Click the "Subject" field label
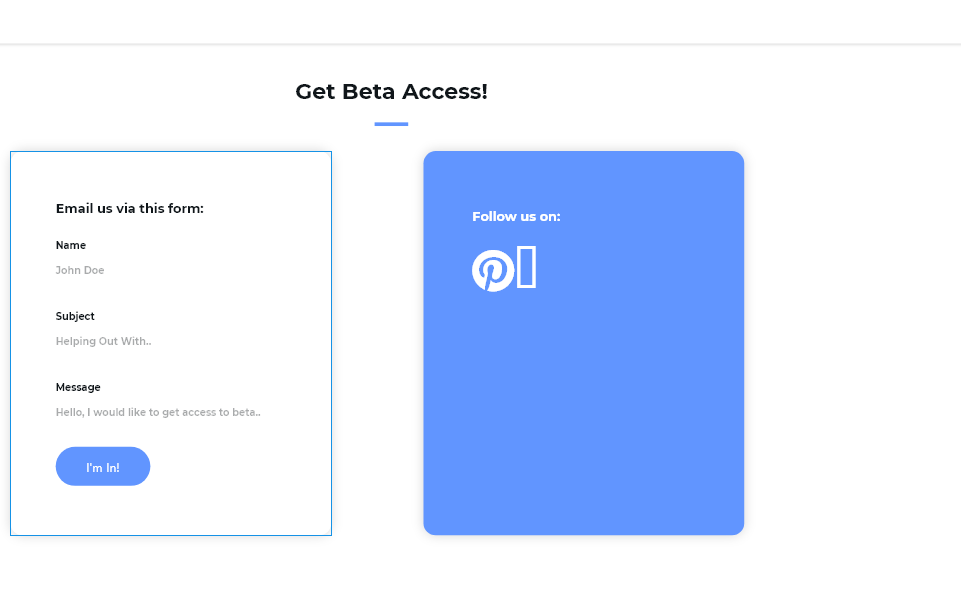This screenshot has height=599, width=961. coord(75,316)
